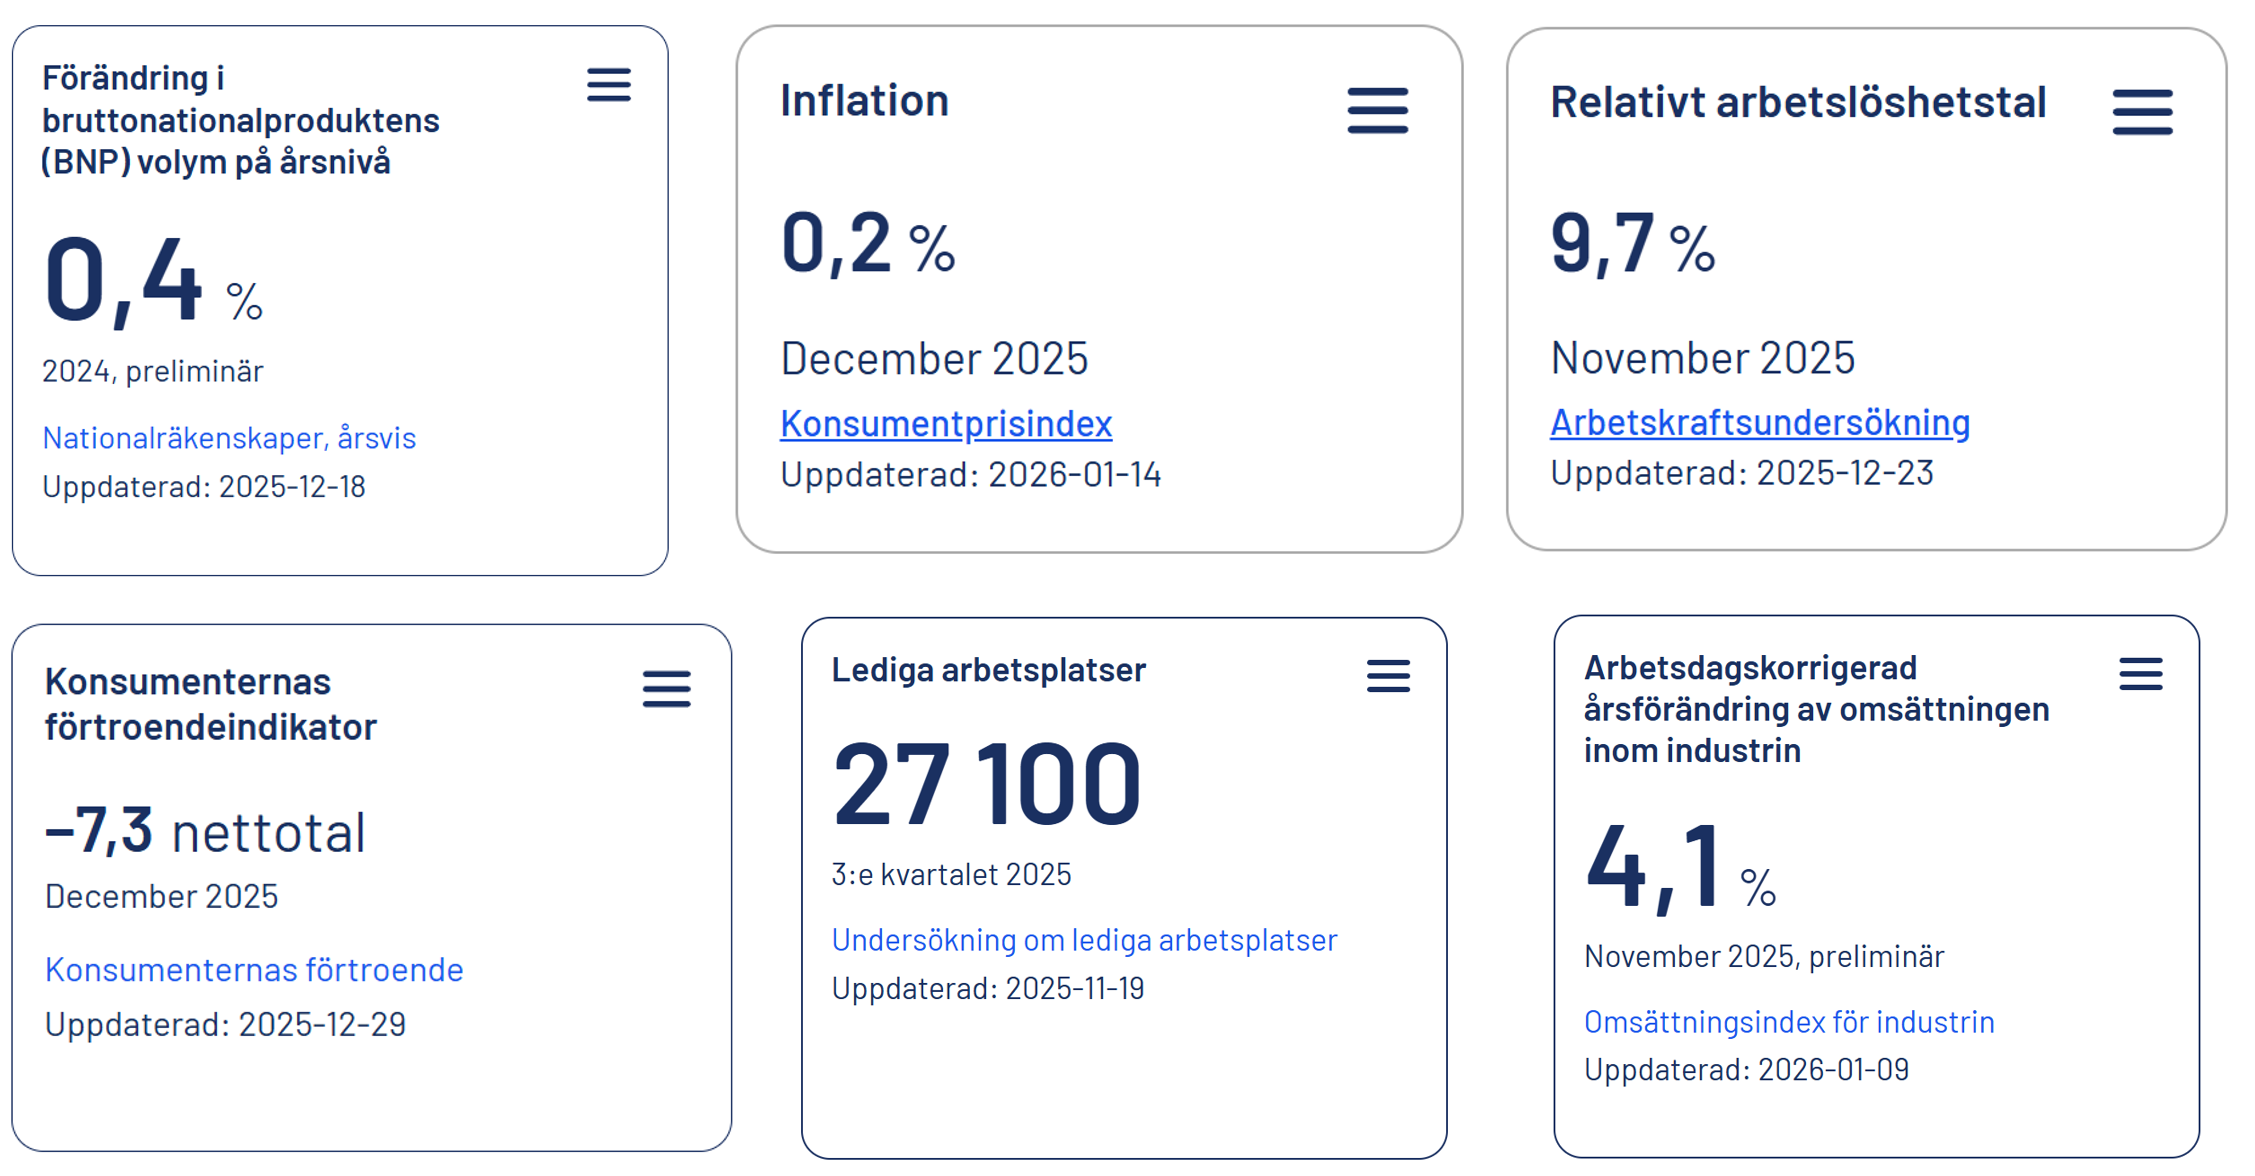Open the Inflation card hamburger menu

[x=1377, y=110]
